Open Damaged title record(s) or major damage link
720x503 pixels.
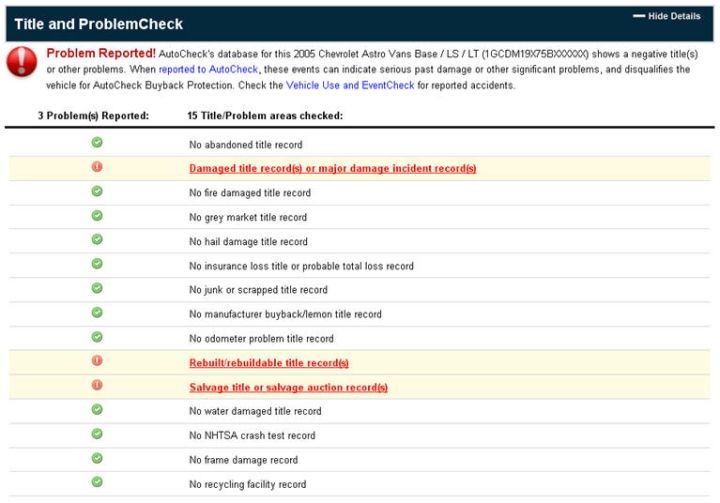click(x=332, y=169)
